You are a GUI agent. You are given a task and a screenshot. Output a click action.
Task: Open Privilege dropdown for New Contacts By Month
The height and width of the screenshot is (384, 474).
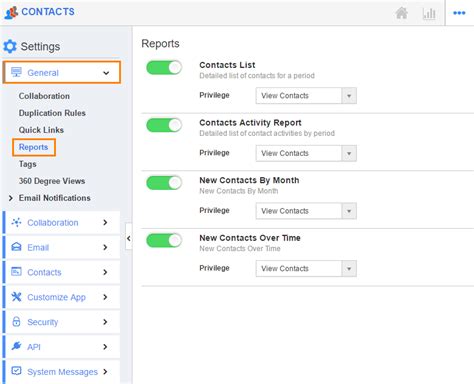click(x=306, y=211)
